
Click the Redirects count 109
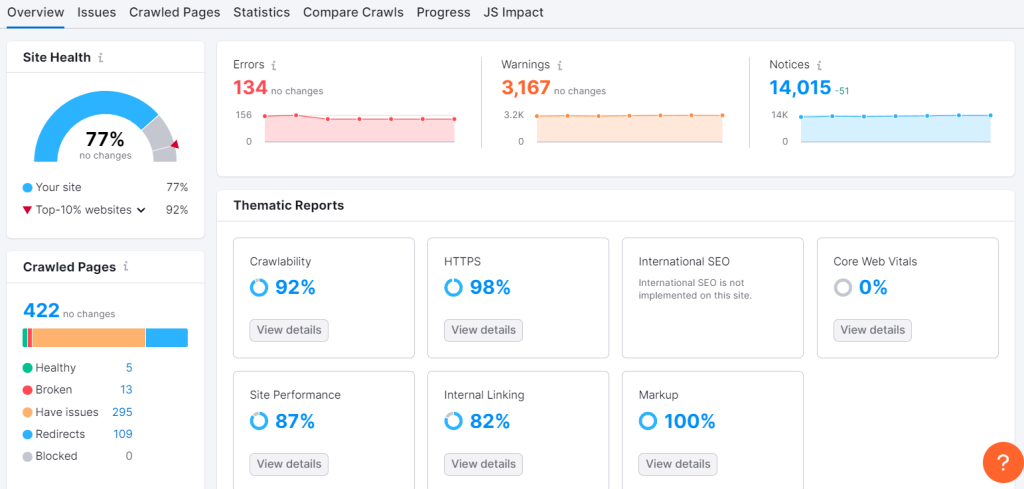pos(122,434)
